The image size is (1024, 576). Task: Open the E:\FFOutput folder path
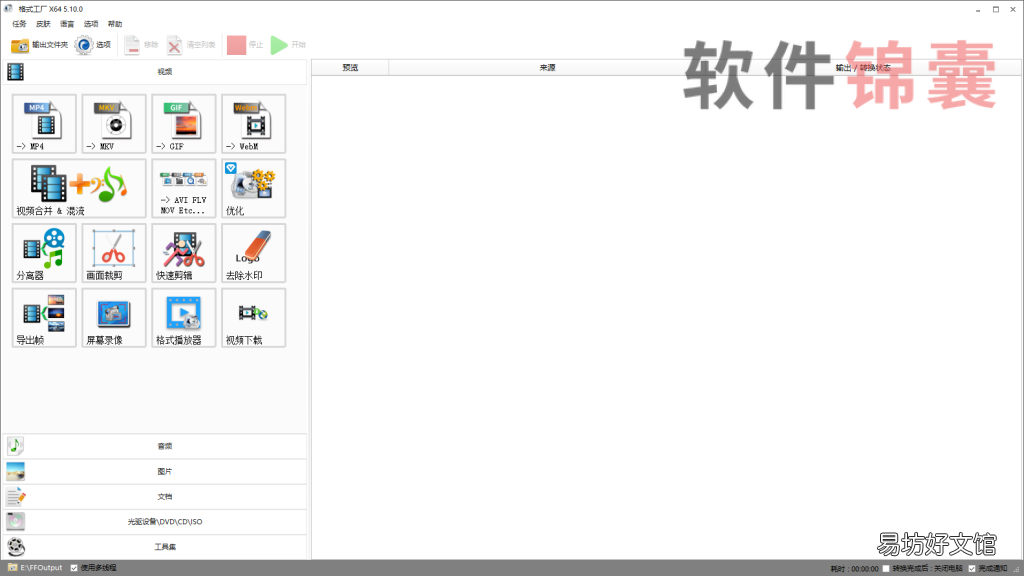[x=35, y=568]
